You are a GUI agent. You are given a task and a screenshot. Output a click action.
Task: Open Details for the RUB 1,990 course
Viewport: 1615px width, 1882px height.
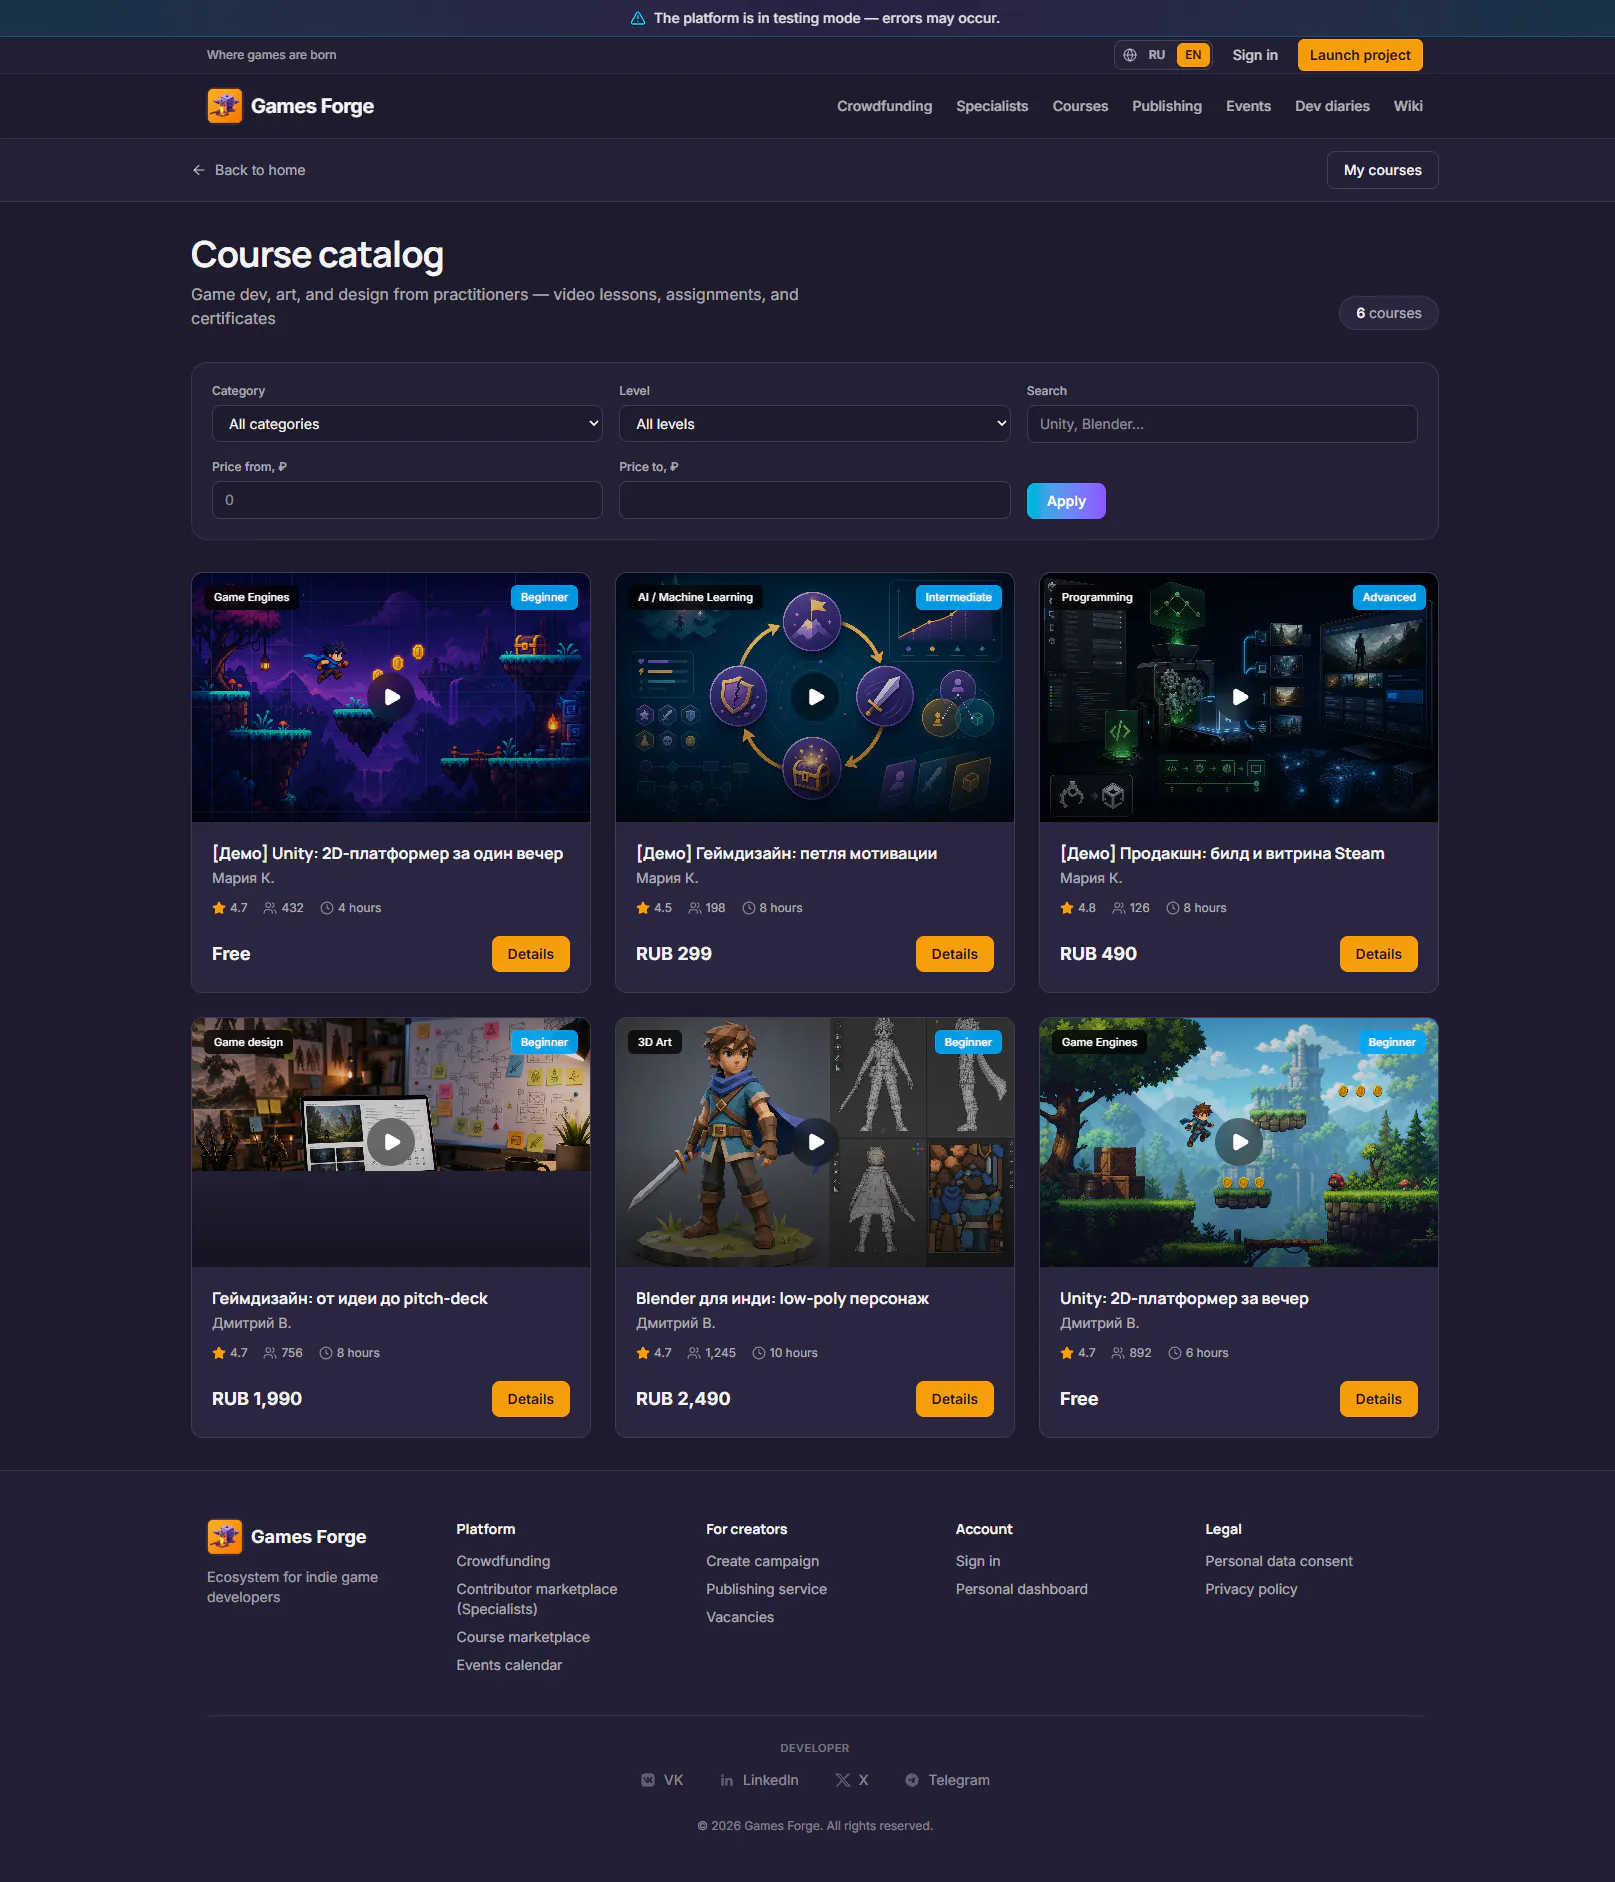pyautogui.click(x=530, y=1399)
